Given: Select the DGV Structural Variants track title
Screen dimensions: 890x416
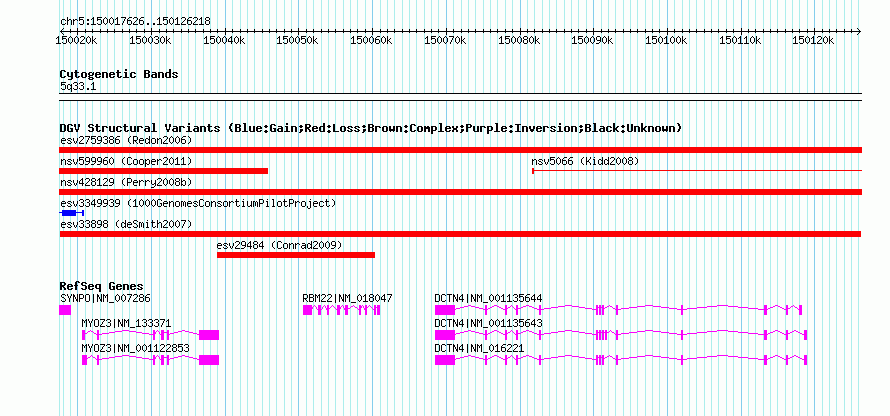Looking at the screenshot, I should coord(371,128).
